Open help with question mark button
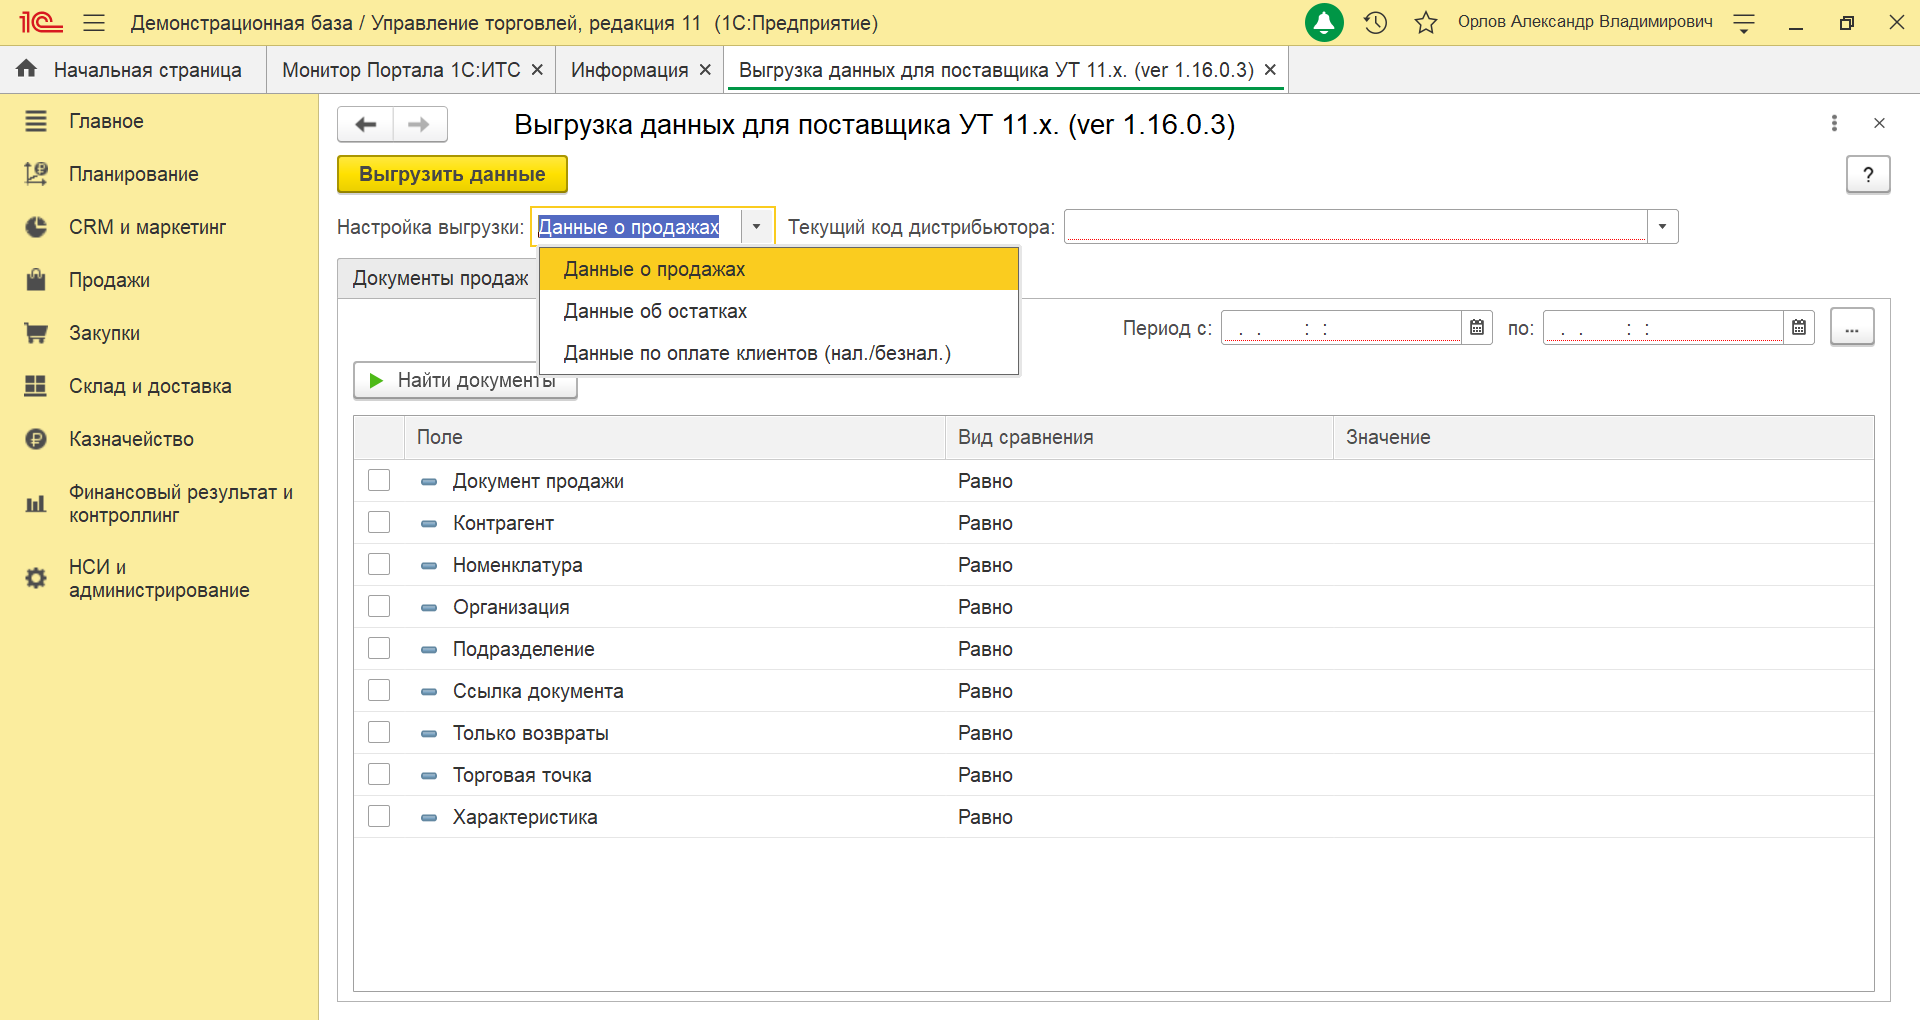This screenshot has width=1920, height=1020. (1868, 174)
